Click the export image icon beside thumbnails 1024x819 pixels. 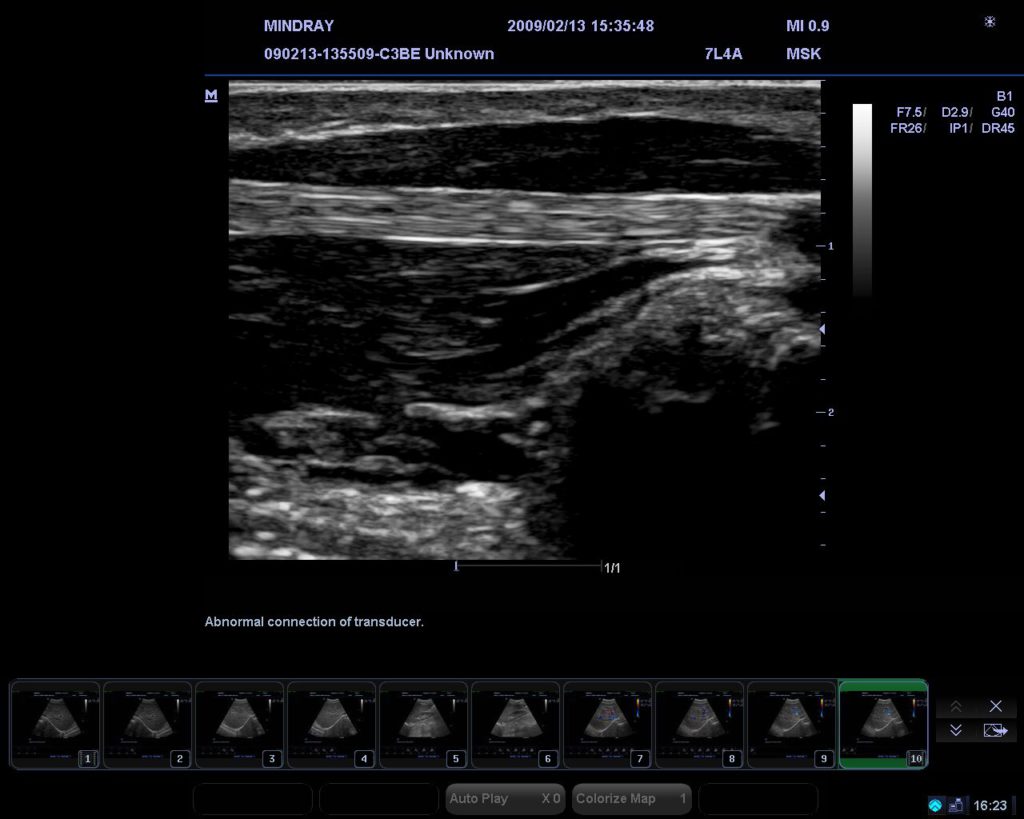tap(995, 731)
